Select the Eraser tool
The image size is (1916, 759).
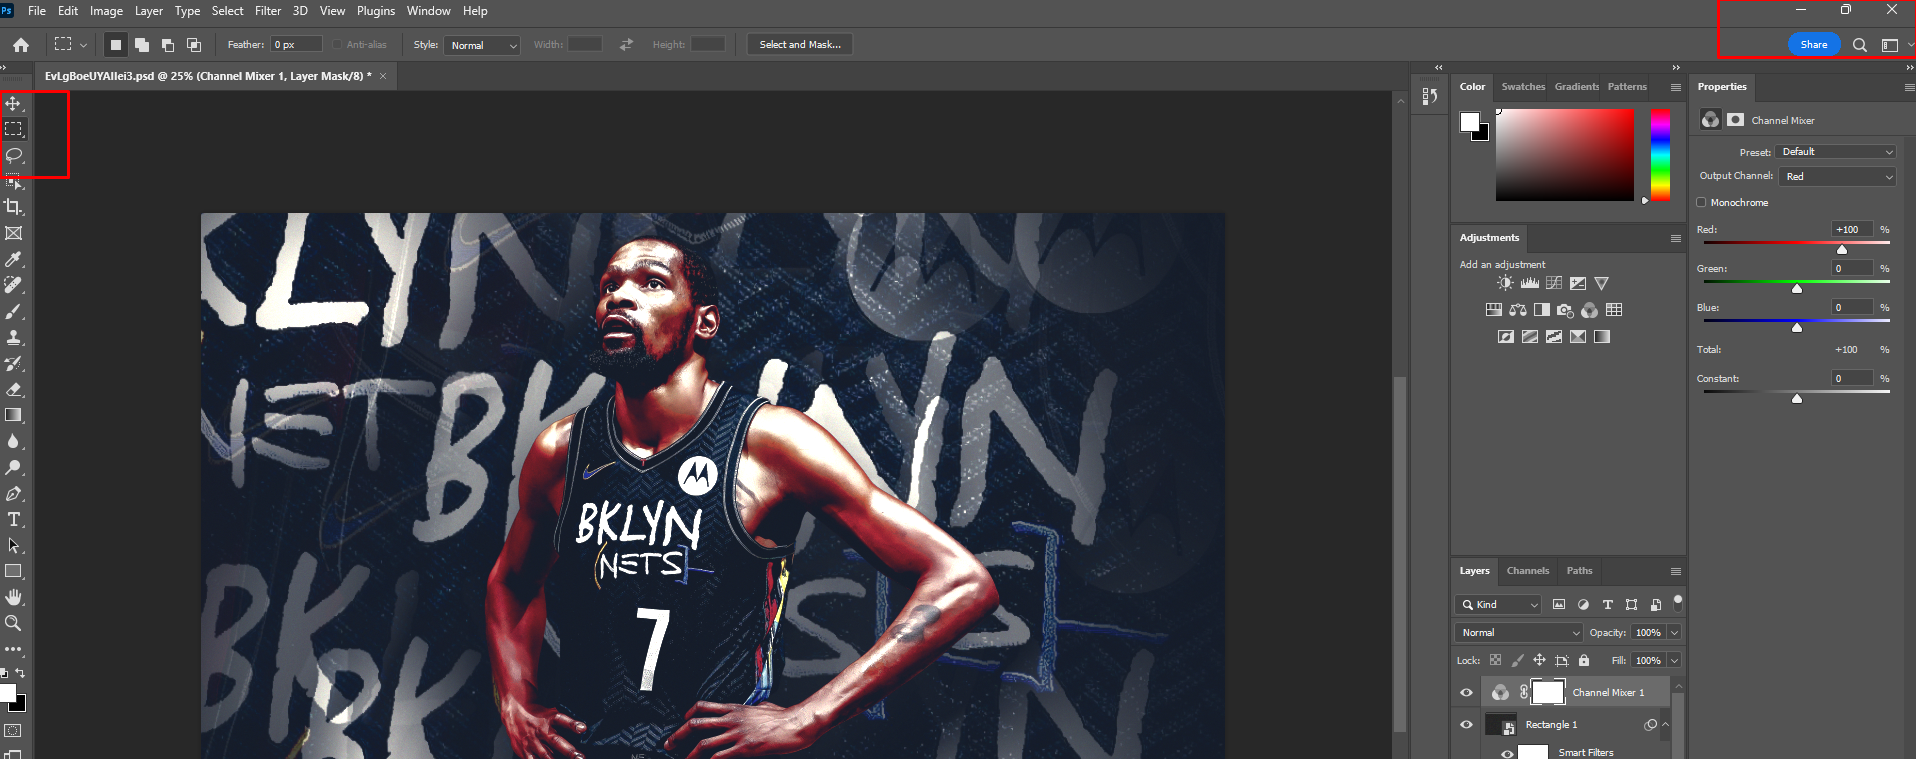click(x=14, y=390)
